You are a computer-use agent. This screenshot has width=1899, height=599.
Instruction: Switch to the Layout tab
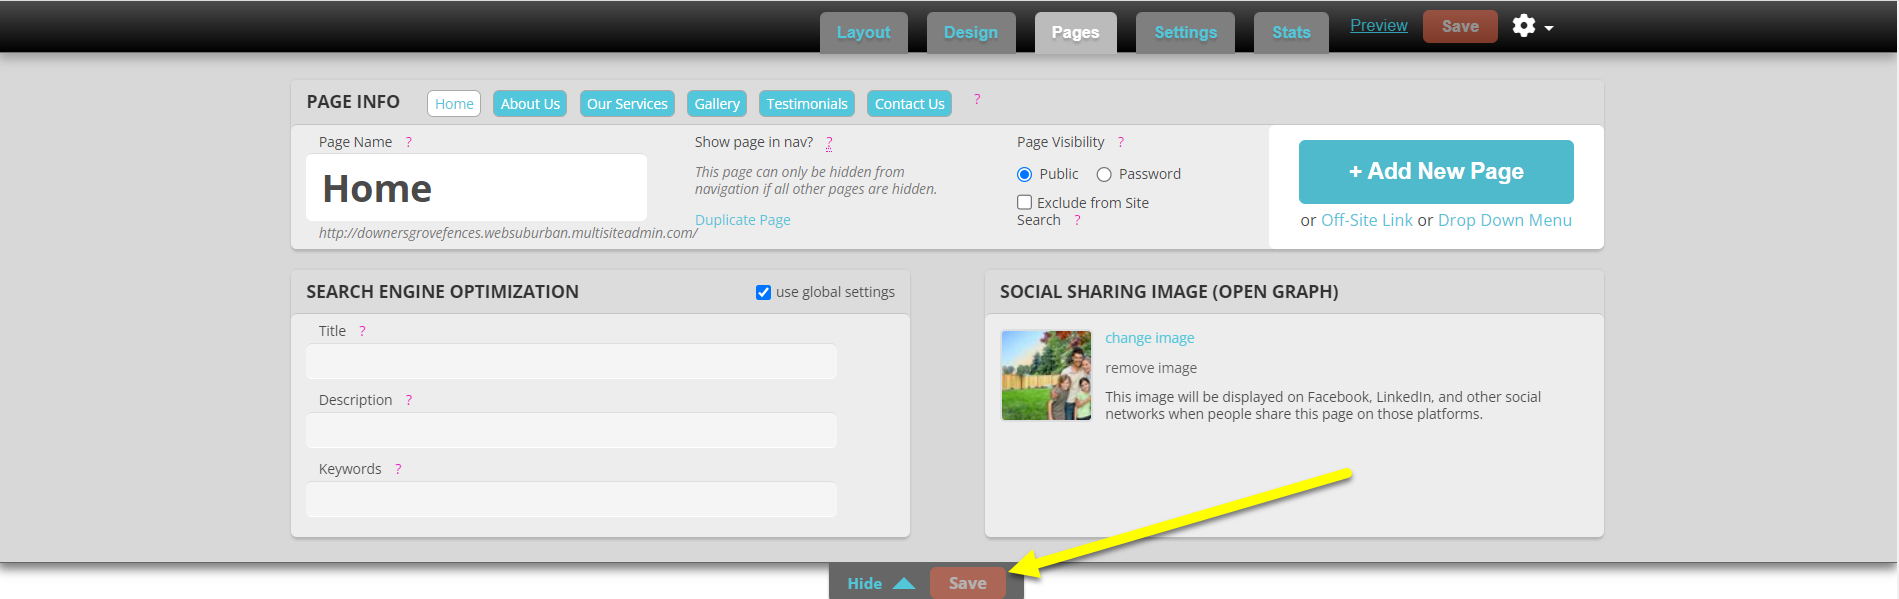tap(863, 32)
